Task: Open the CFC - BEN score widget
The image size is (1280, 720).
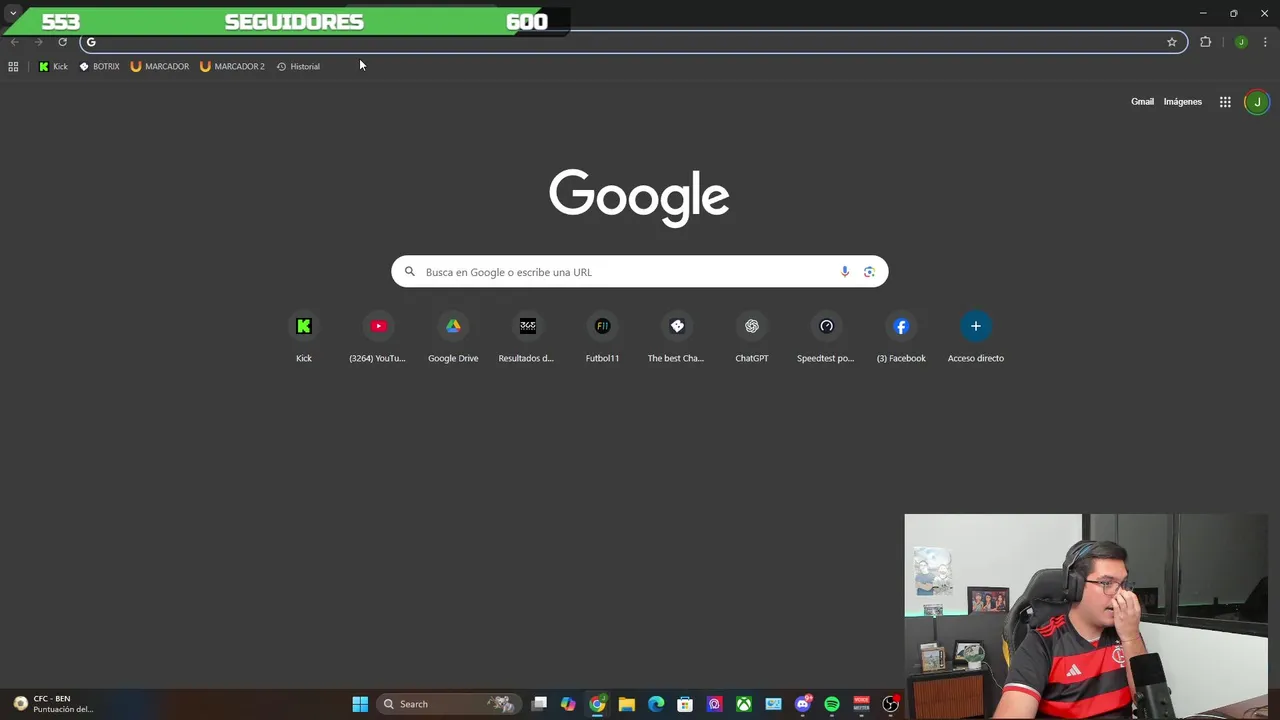Action: pos(55,704)
